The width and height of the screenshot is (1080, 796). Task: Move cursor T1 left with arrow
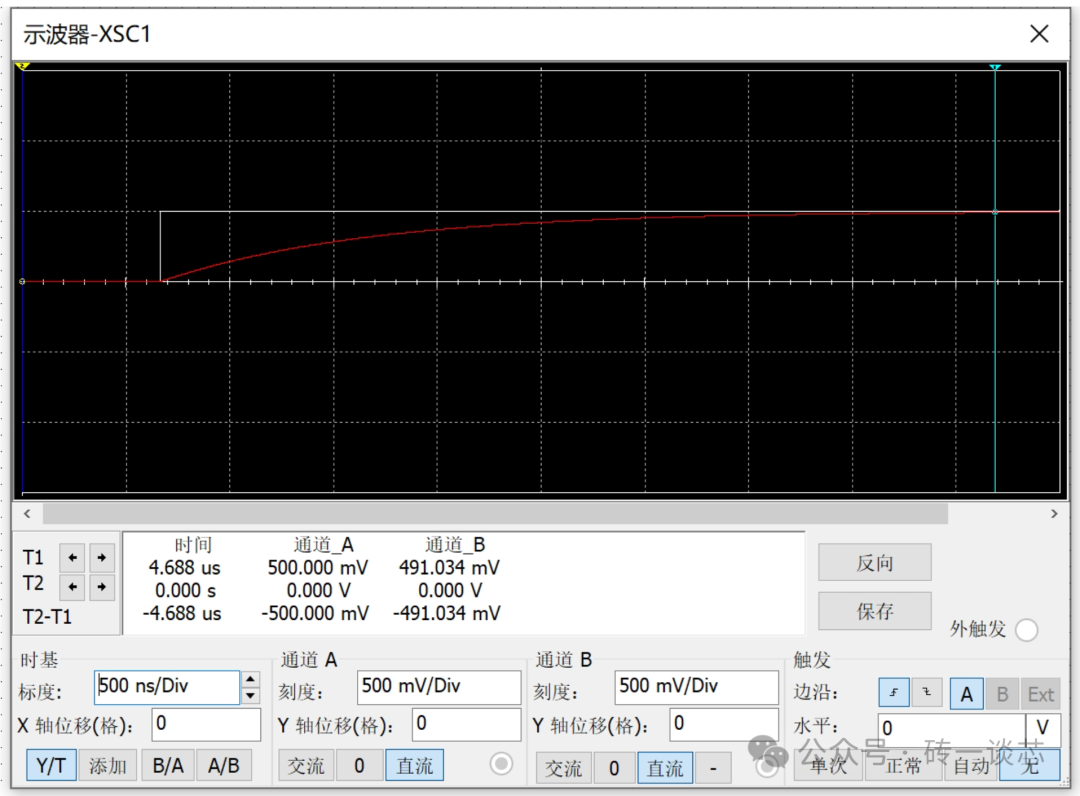pos(72,558)
